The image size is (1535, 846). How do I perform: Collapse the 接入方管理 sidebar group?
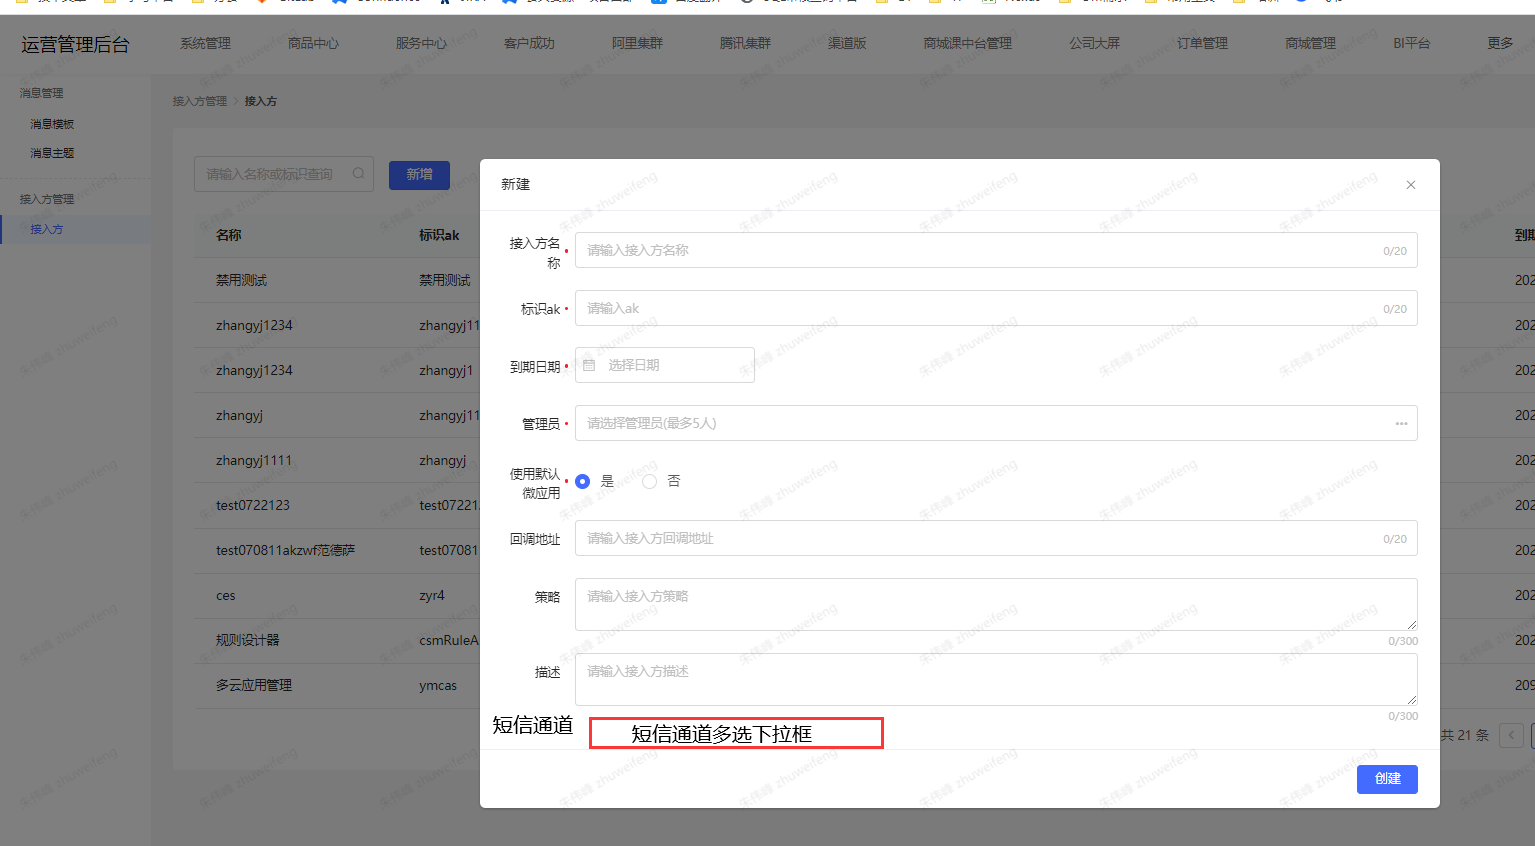[x=47, y=199]
